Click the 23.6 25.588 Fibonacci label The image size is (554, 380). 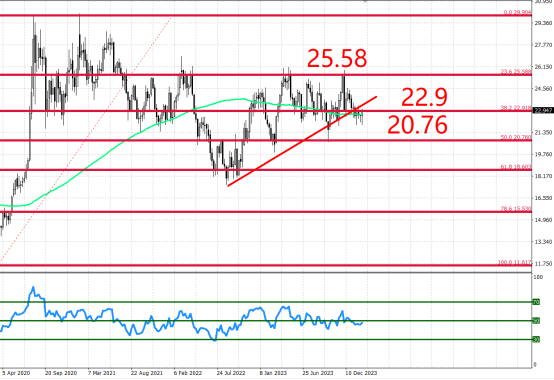click(516, 72)
